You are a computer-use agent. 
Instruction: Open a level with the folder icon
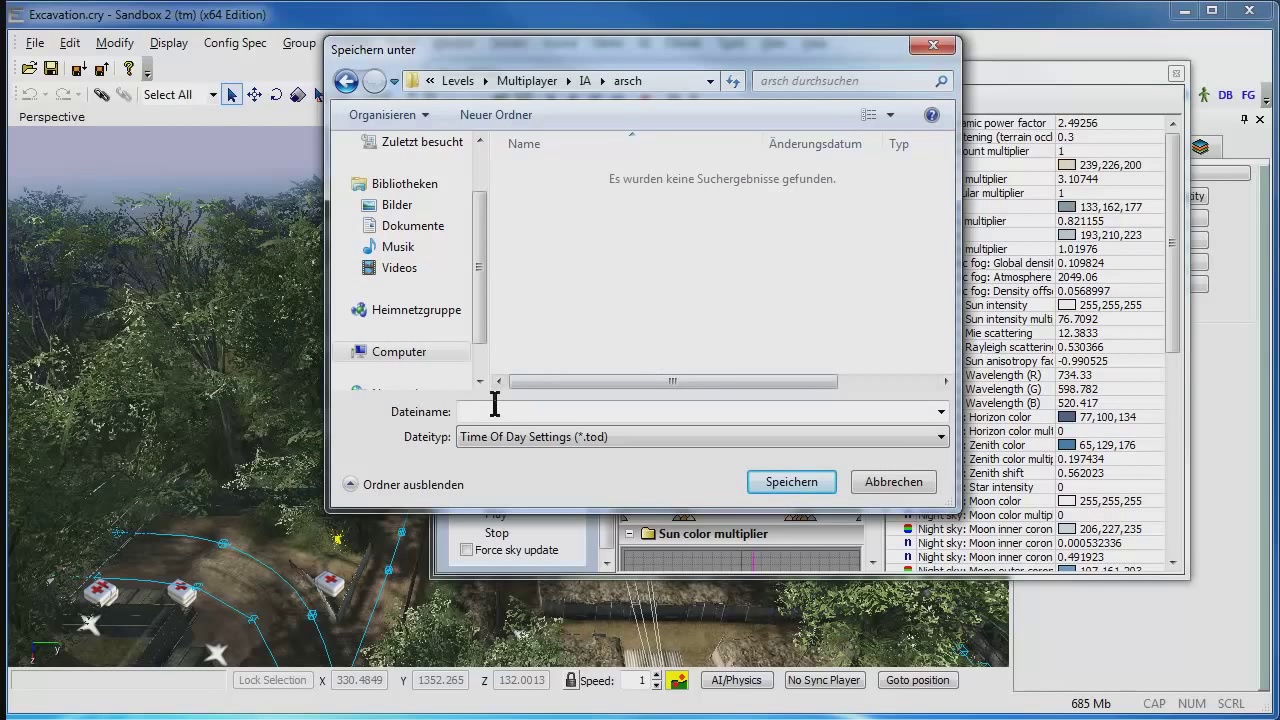pyautogui.click(x=29, y=69)
